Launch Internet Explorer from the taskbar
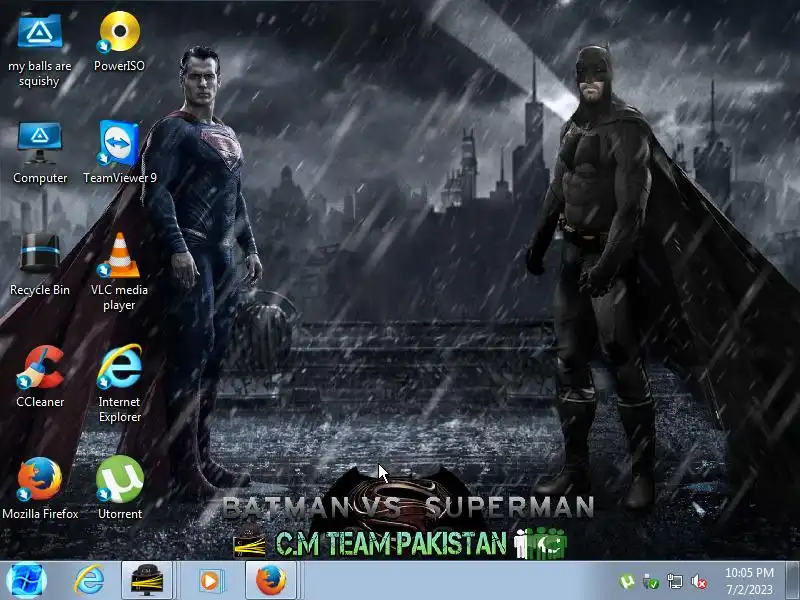The height and width of the screenshot is (600, 800). pyautogui.click(x=89, y=581)
